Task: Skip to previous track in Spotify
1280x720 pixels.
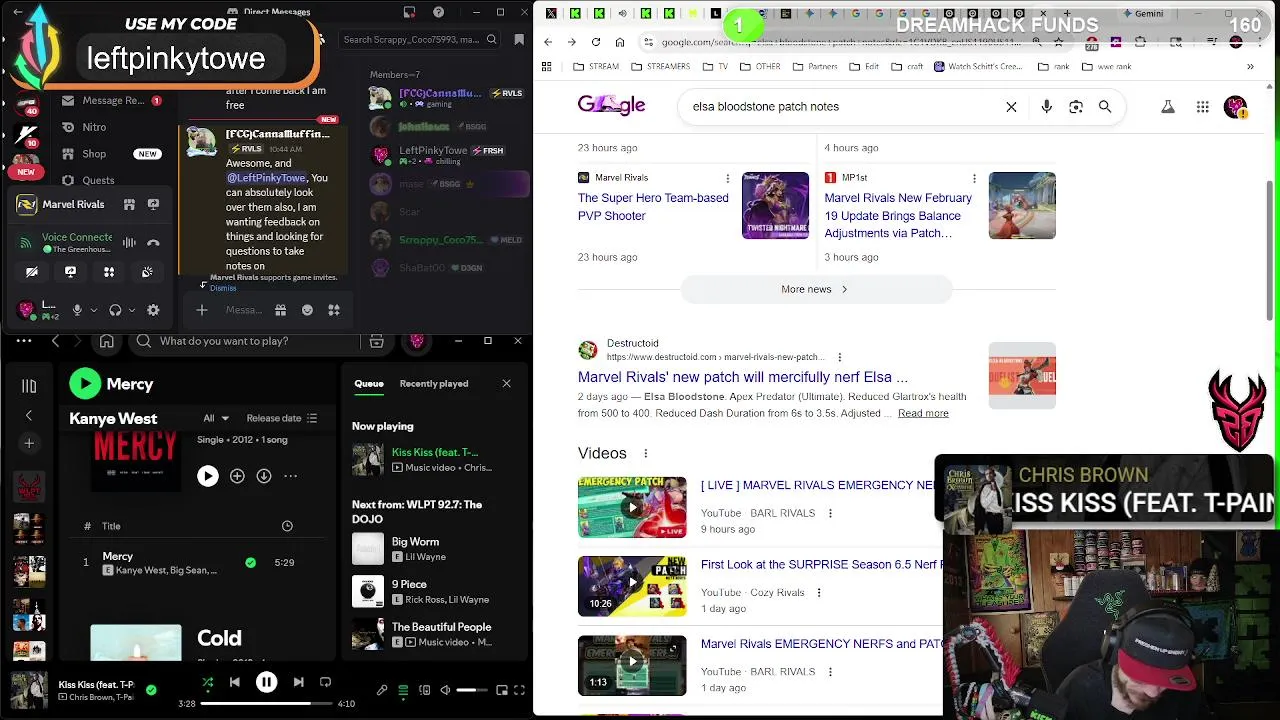Action: click(x=234, y=683)
